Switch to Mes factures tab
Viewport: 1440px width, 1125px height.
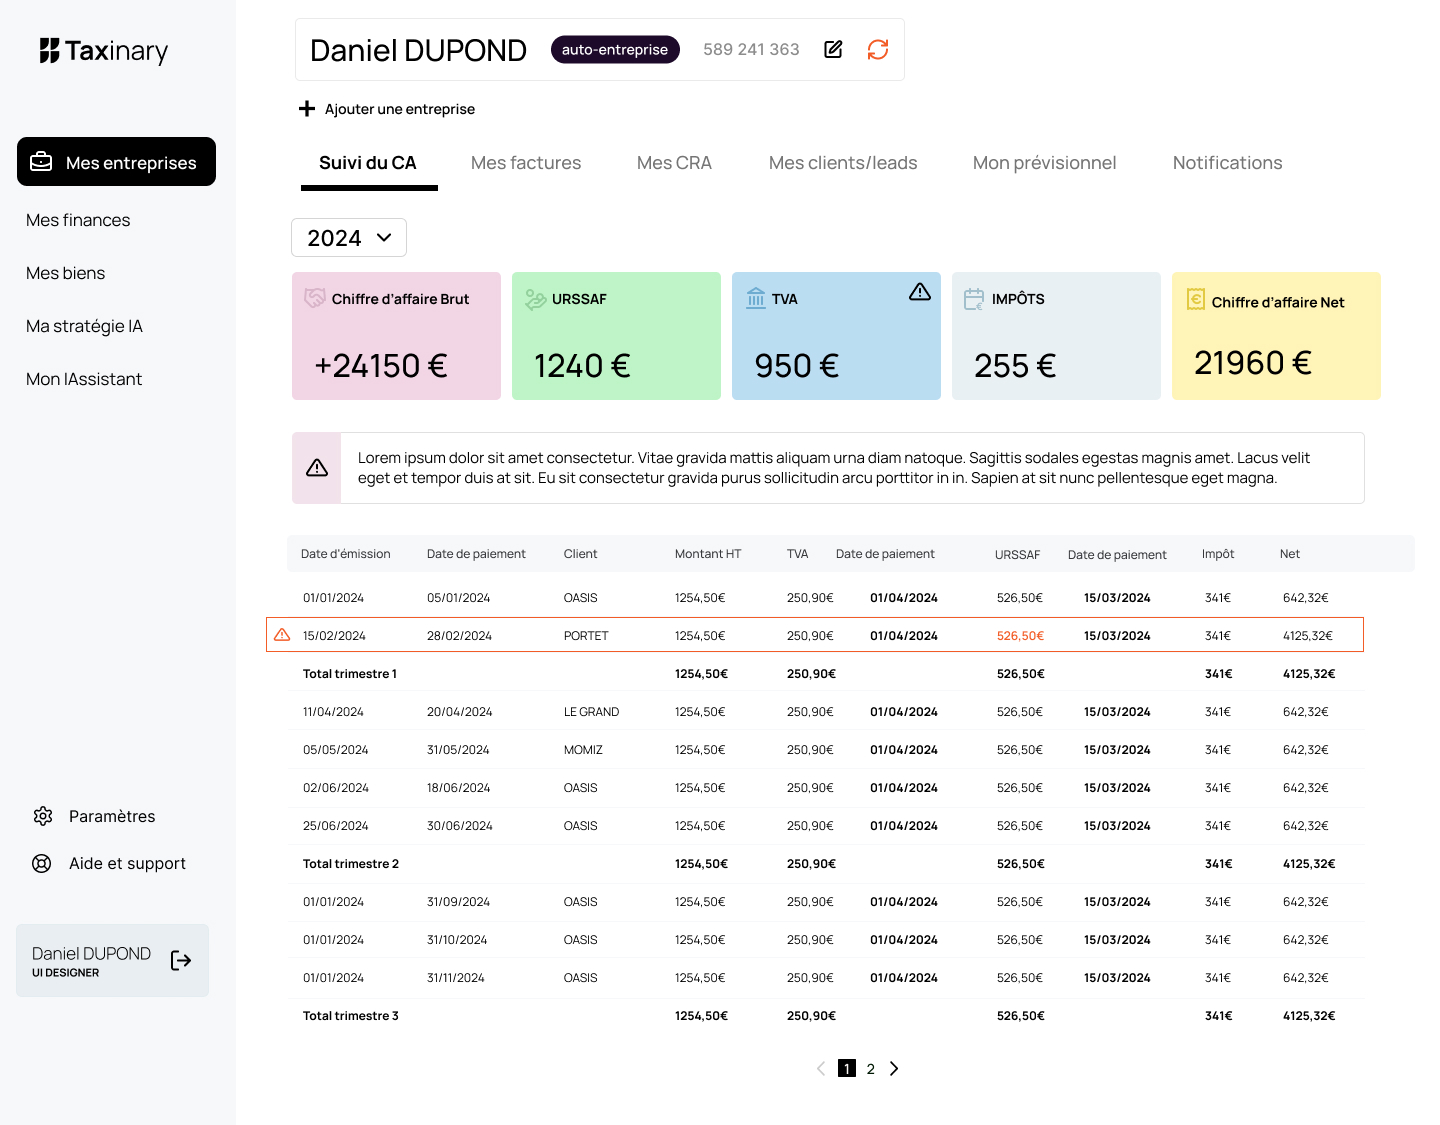point(526,163)
